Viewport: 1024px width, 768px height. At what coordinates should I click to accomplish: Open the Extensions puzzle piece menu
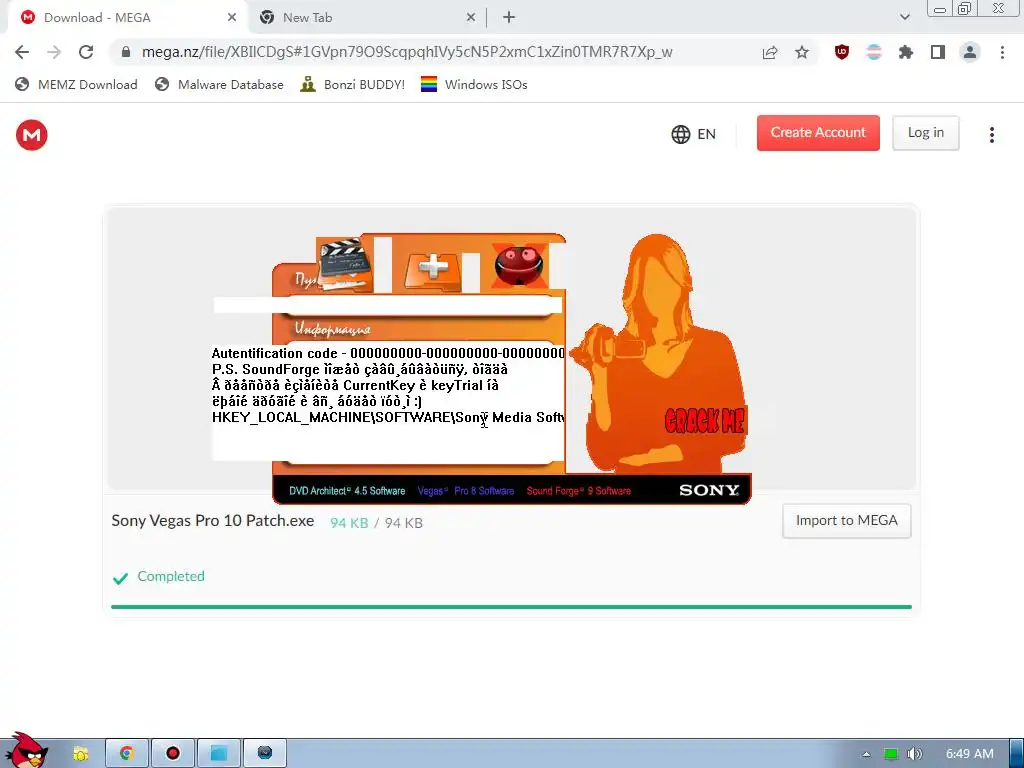pos(906,52)
